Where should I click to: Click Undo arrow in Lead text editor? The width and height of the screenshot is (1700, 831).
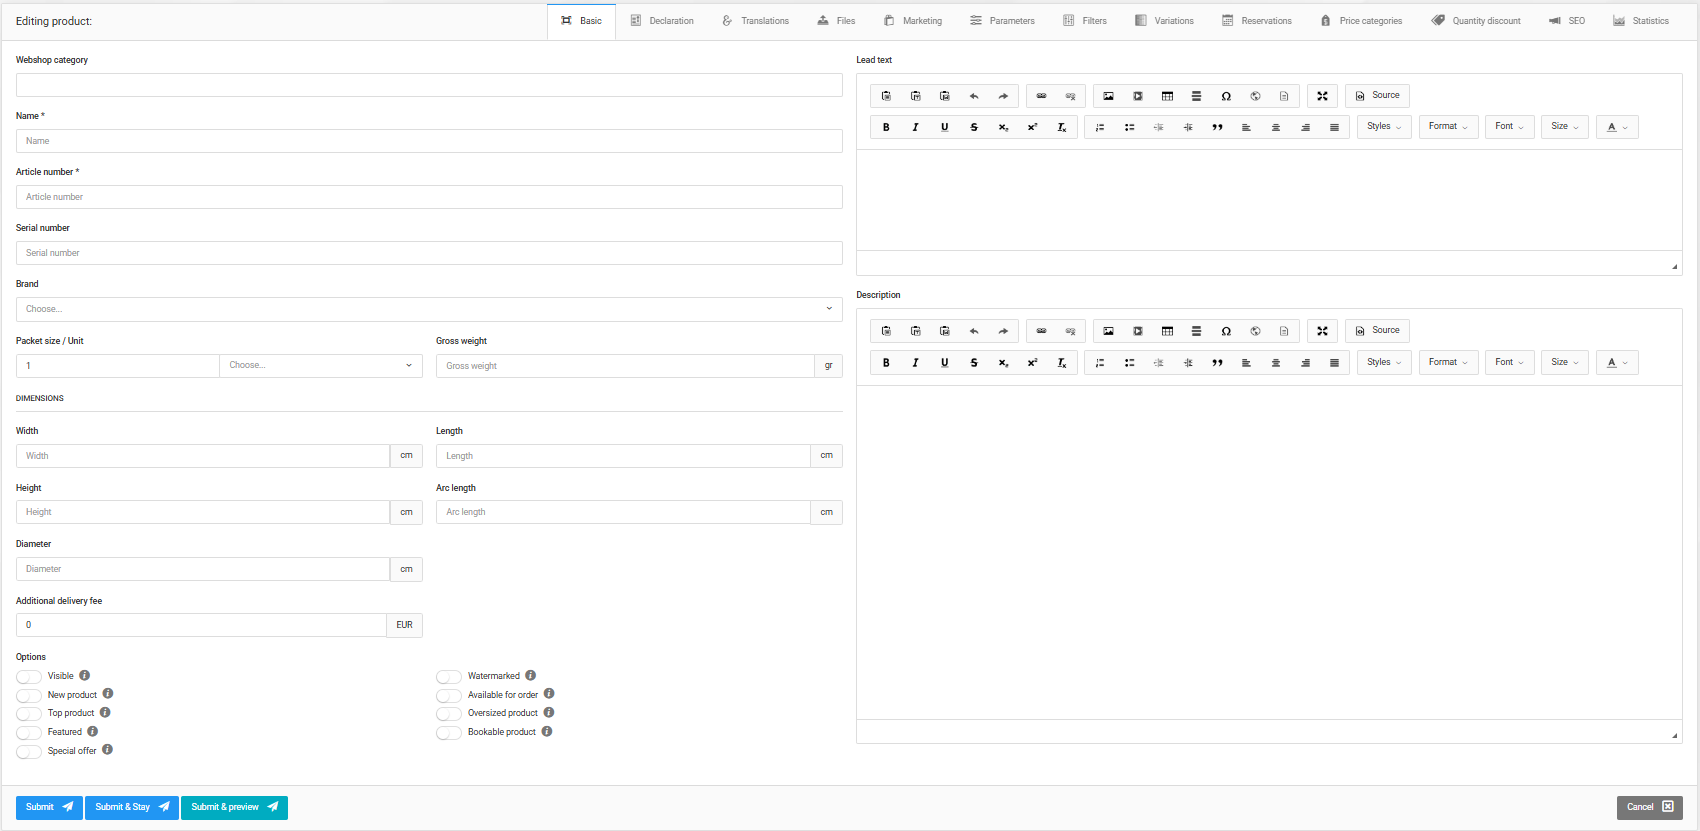pyautogui.click(x=974, y=96)
